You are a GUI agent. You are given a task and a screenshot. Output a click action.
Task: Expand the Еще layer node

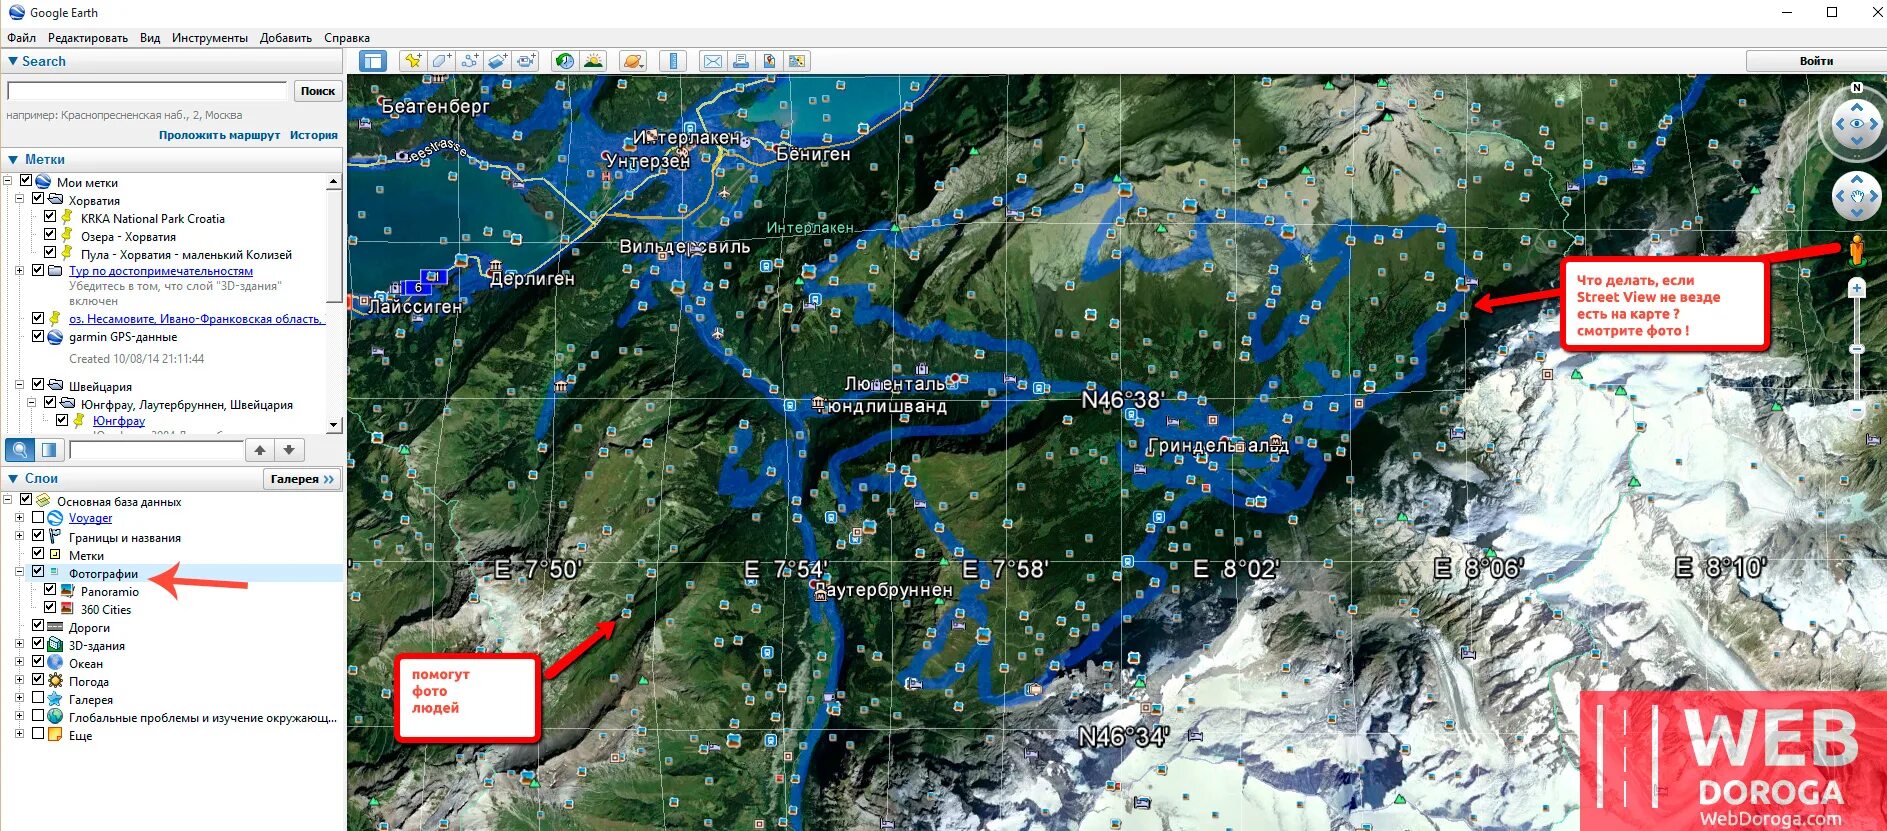click(19, 734)
